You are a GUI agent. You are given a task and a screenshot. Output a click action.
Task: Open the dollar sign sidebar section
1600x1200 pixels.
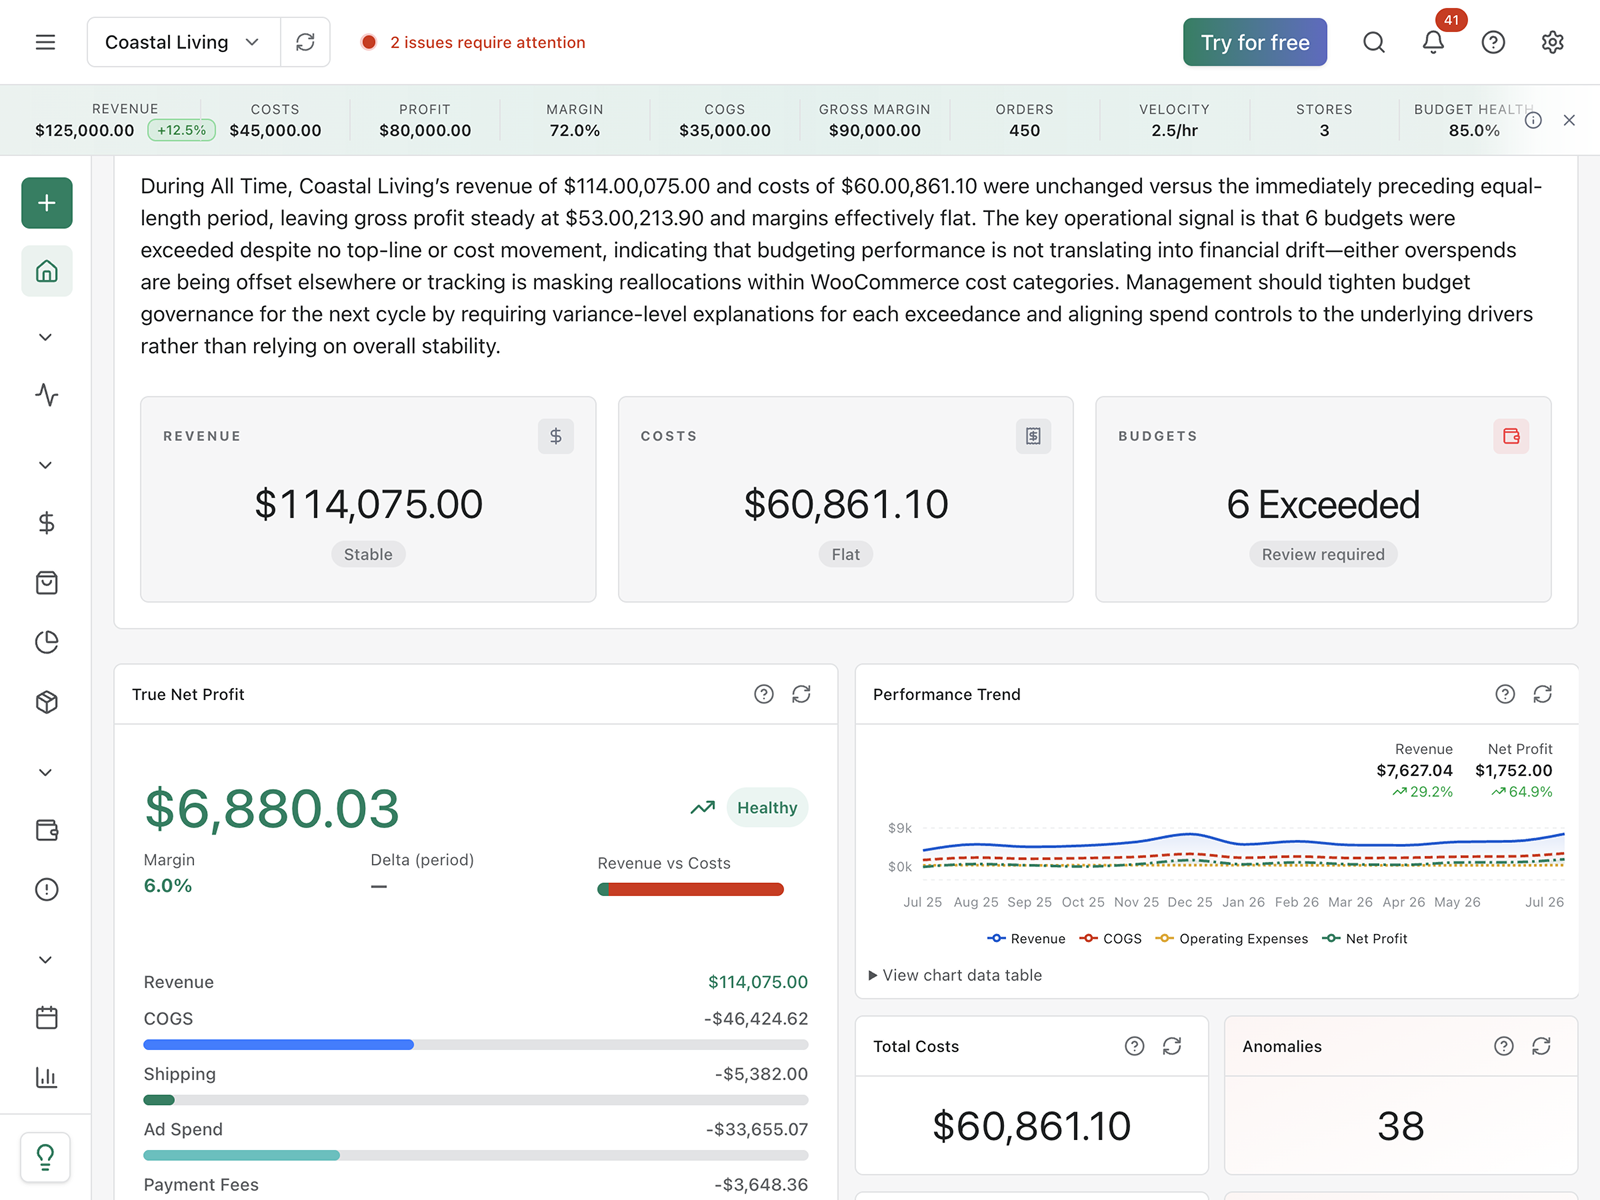click(47, 522)
